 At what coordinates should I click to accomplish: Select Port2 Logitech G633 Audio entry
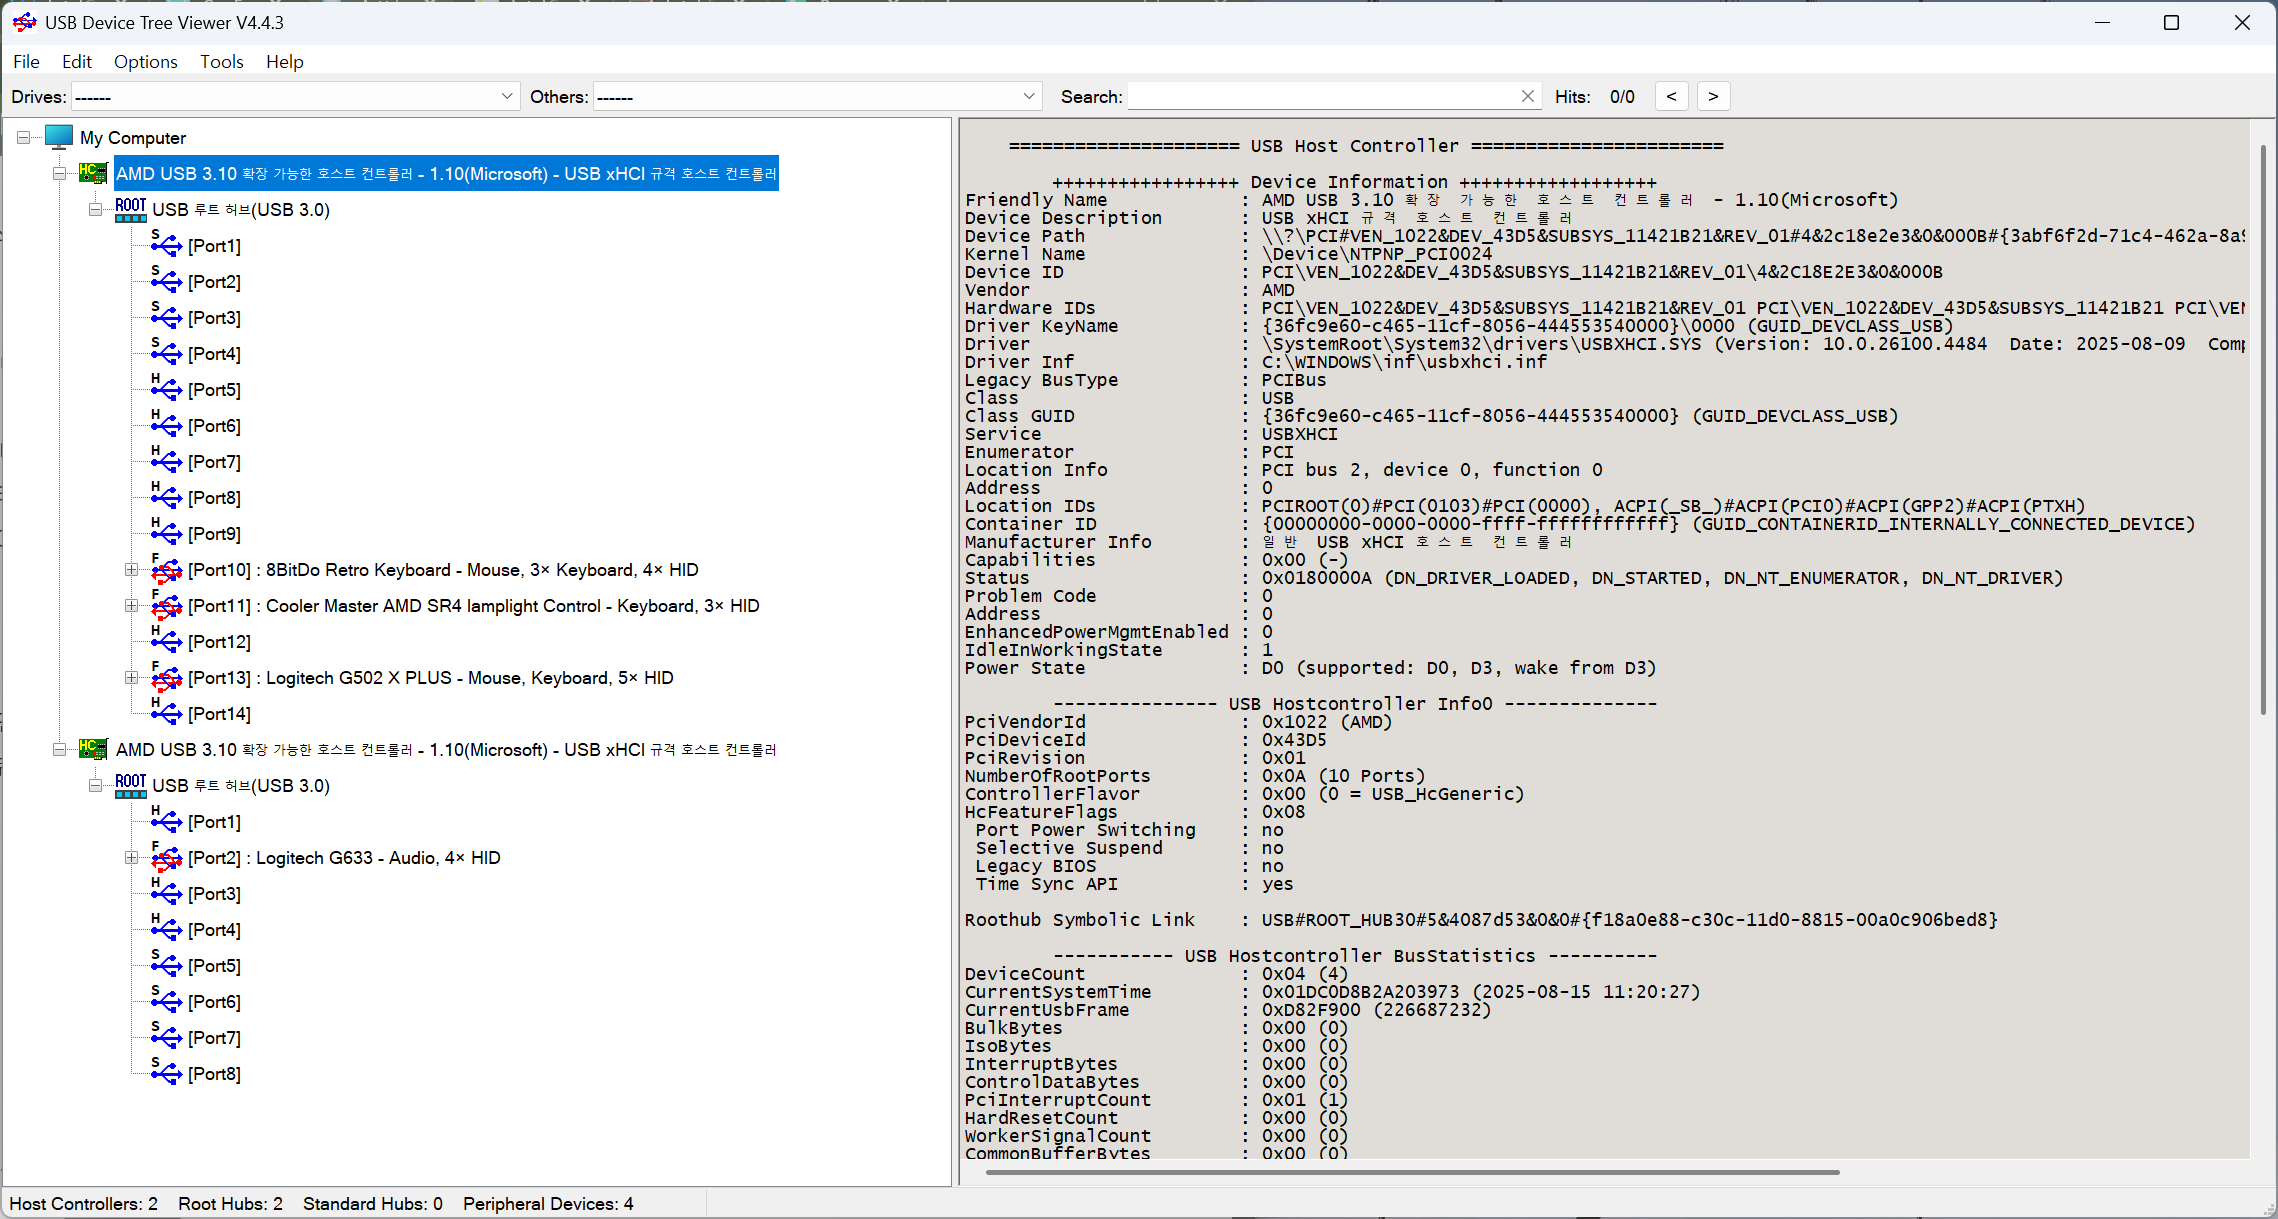pyautogui.click(x=344, y=857)
